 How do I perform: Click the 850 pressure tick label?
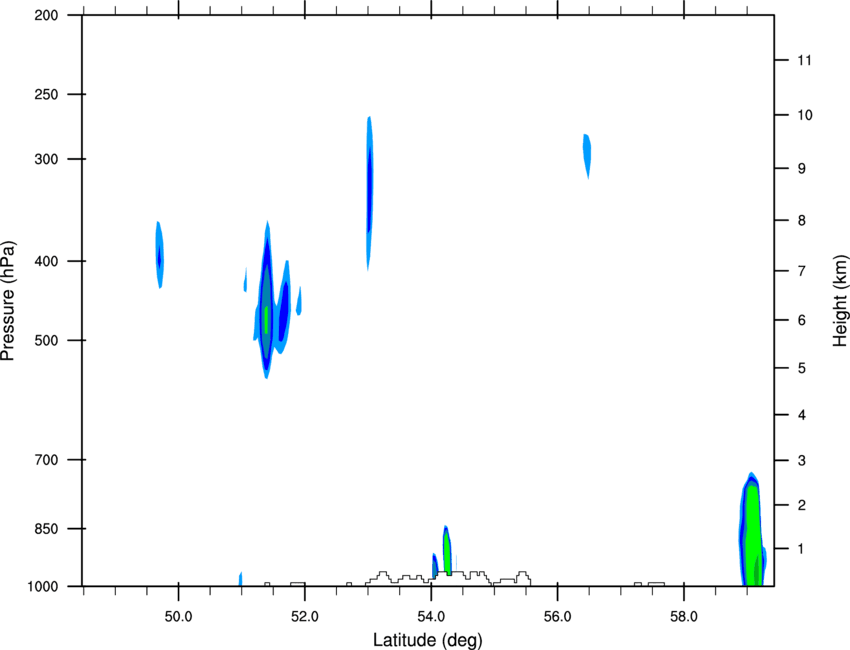tap(46, 529)
